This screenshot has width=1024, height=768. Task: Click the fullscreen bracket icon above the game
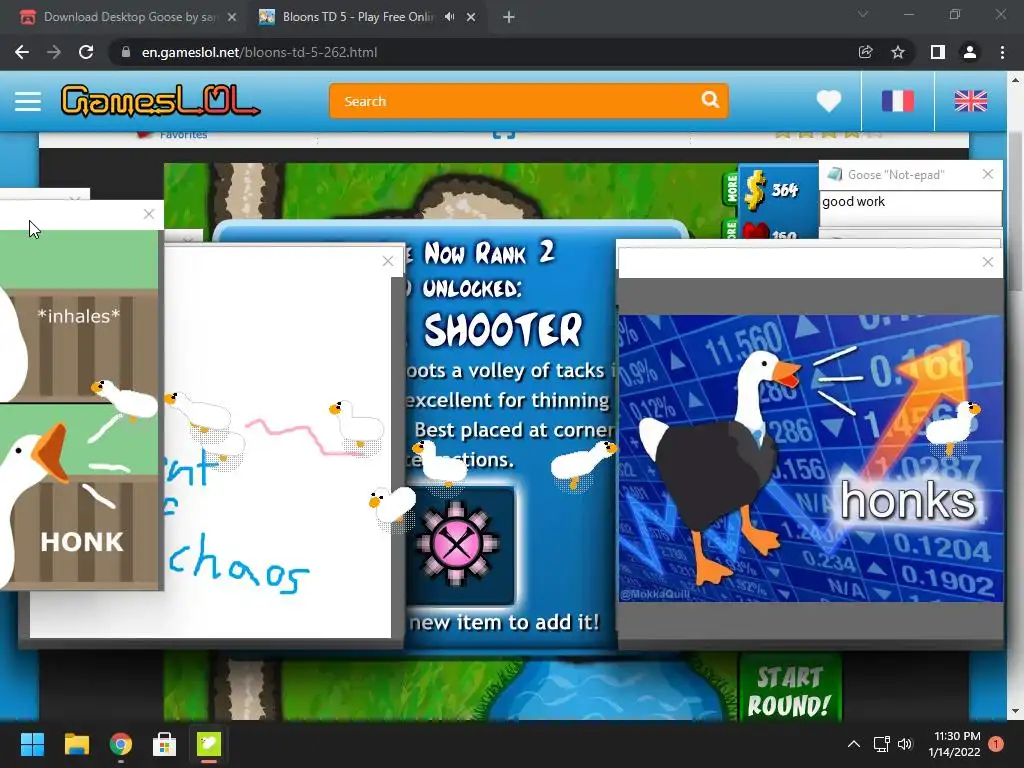click(504, 135)
